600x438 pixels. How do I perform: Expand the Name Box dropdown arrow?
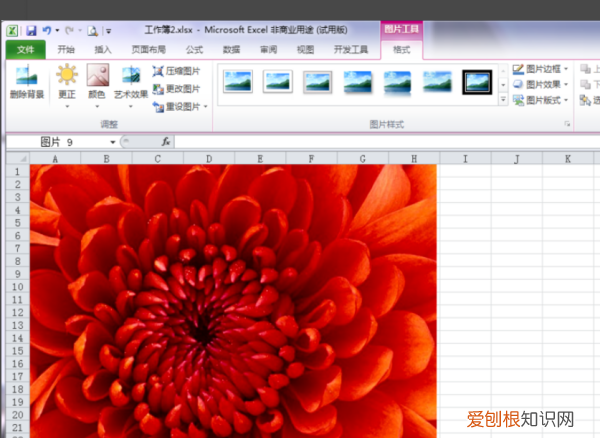(x=112, y=142)
